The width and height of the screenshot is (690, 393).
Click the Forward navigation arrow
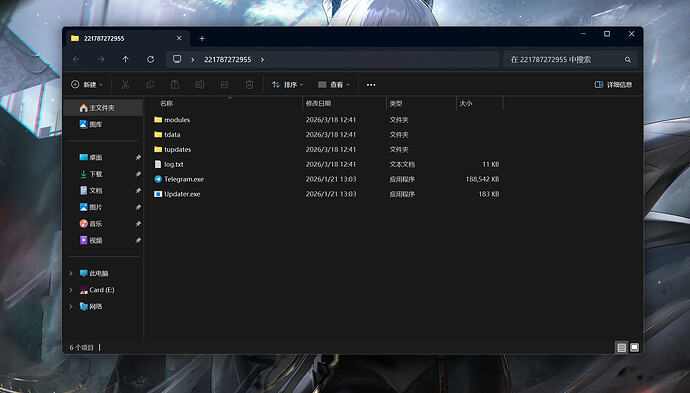(x=101, y=59)
